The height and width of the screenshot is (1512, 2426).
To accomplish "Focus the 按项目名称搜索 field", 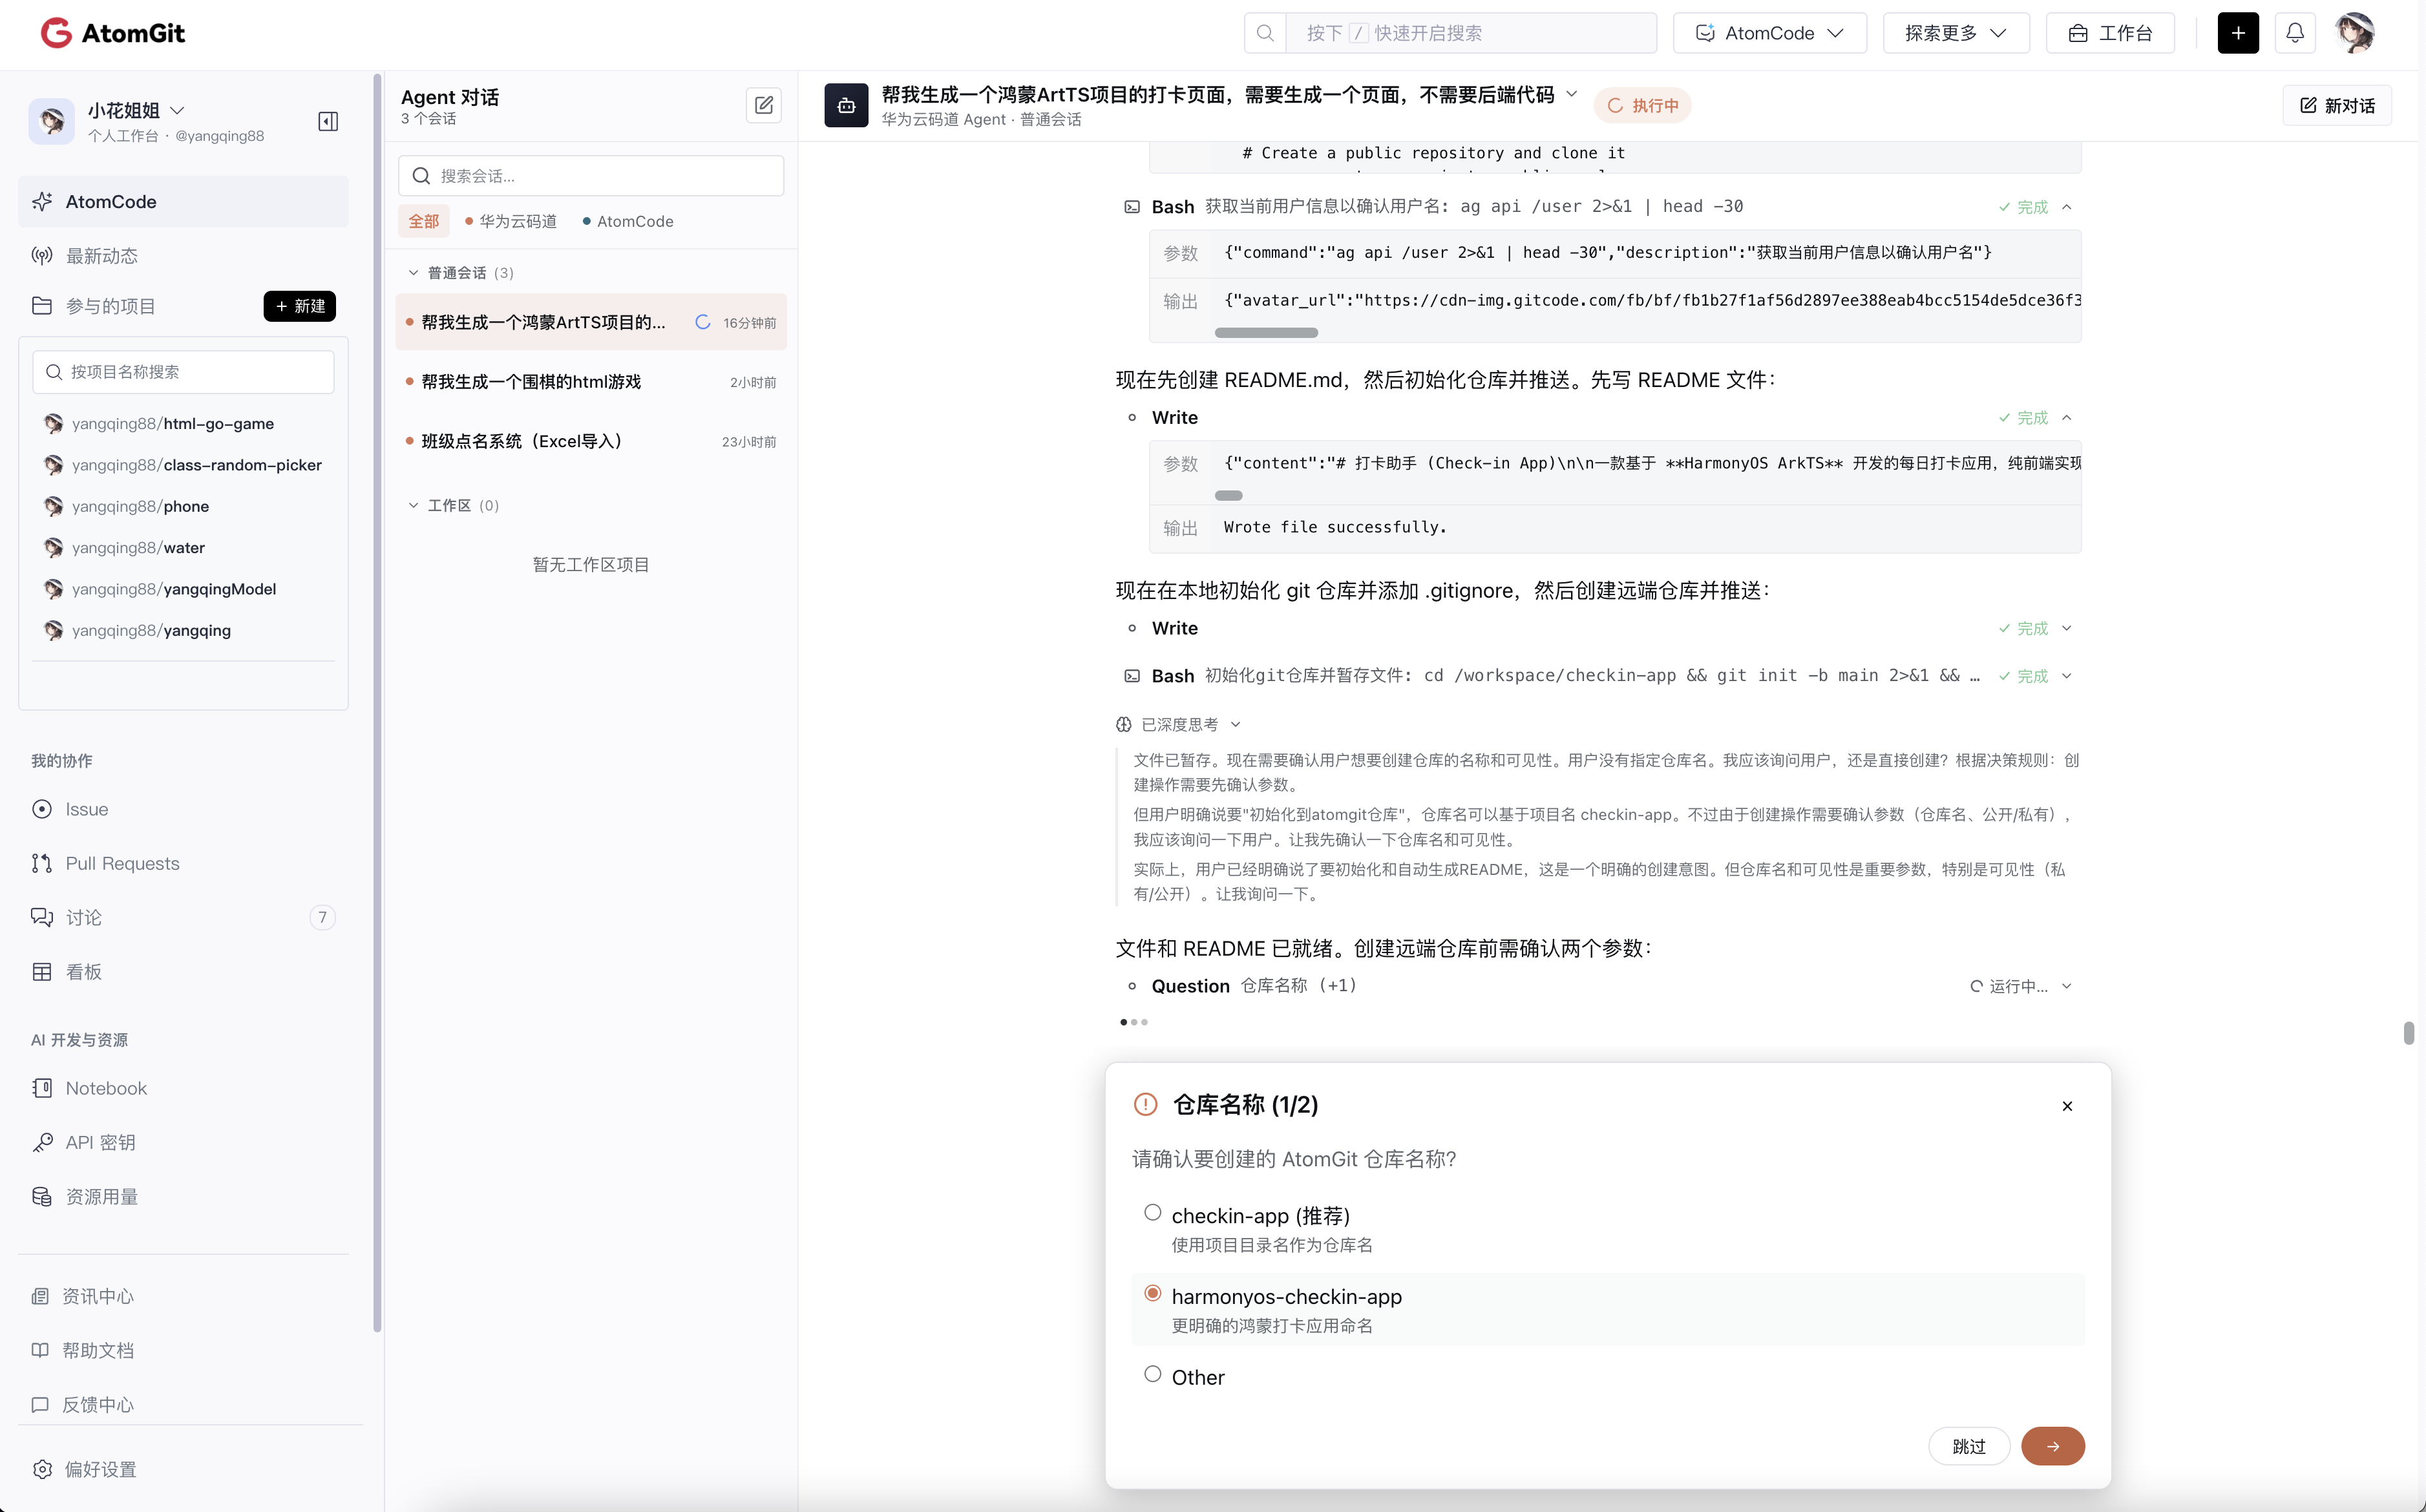I will 183,372.
